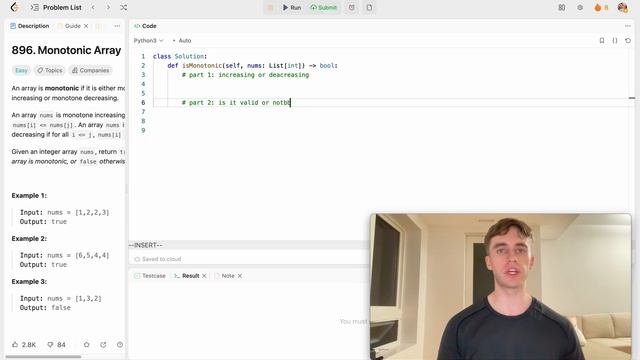Star the problem as favorite
640x360 pixels.
[x=87, y=344]
